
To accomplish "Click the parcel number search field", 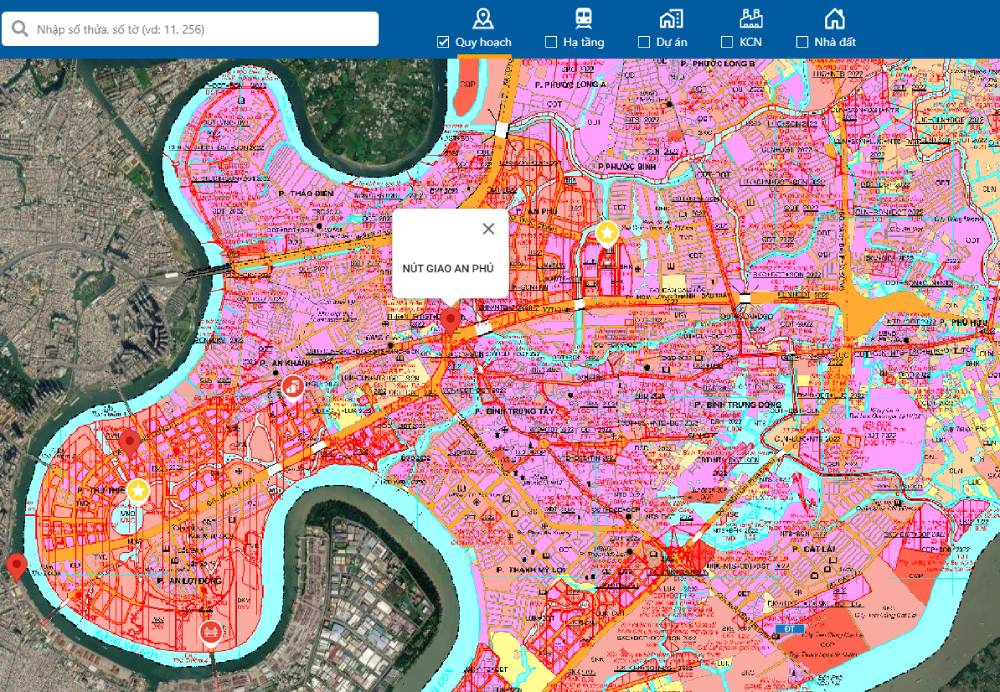I will click(x=200, y=29).
